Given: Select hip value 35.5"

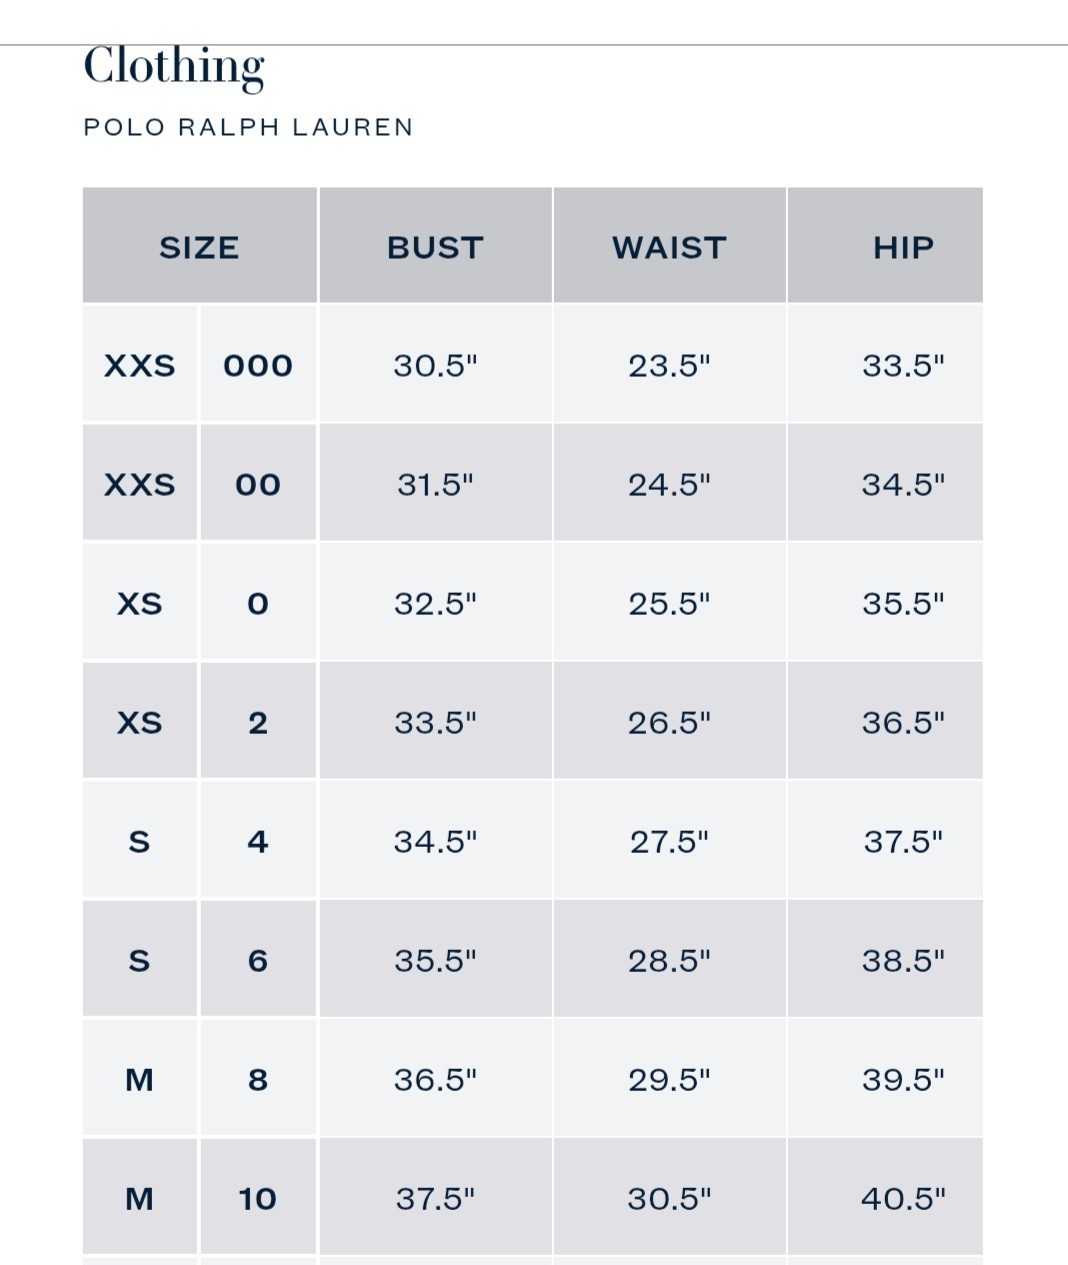Looking at the screenshot, I should pos(903,603).
